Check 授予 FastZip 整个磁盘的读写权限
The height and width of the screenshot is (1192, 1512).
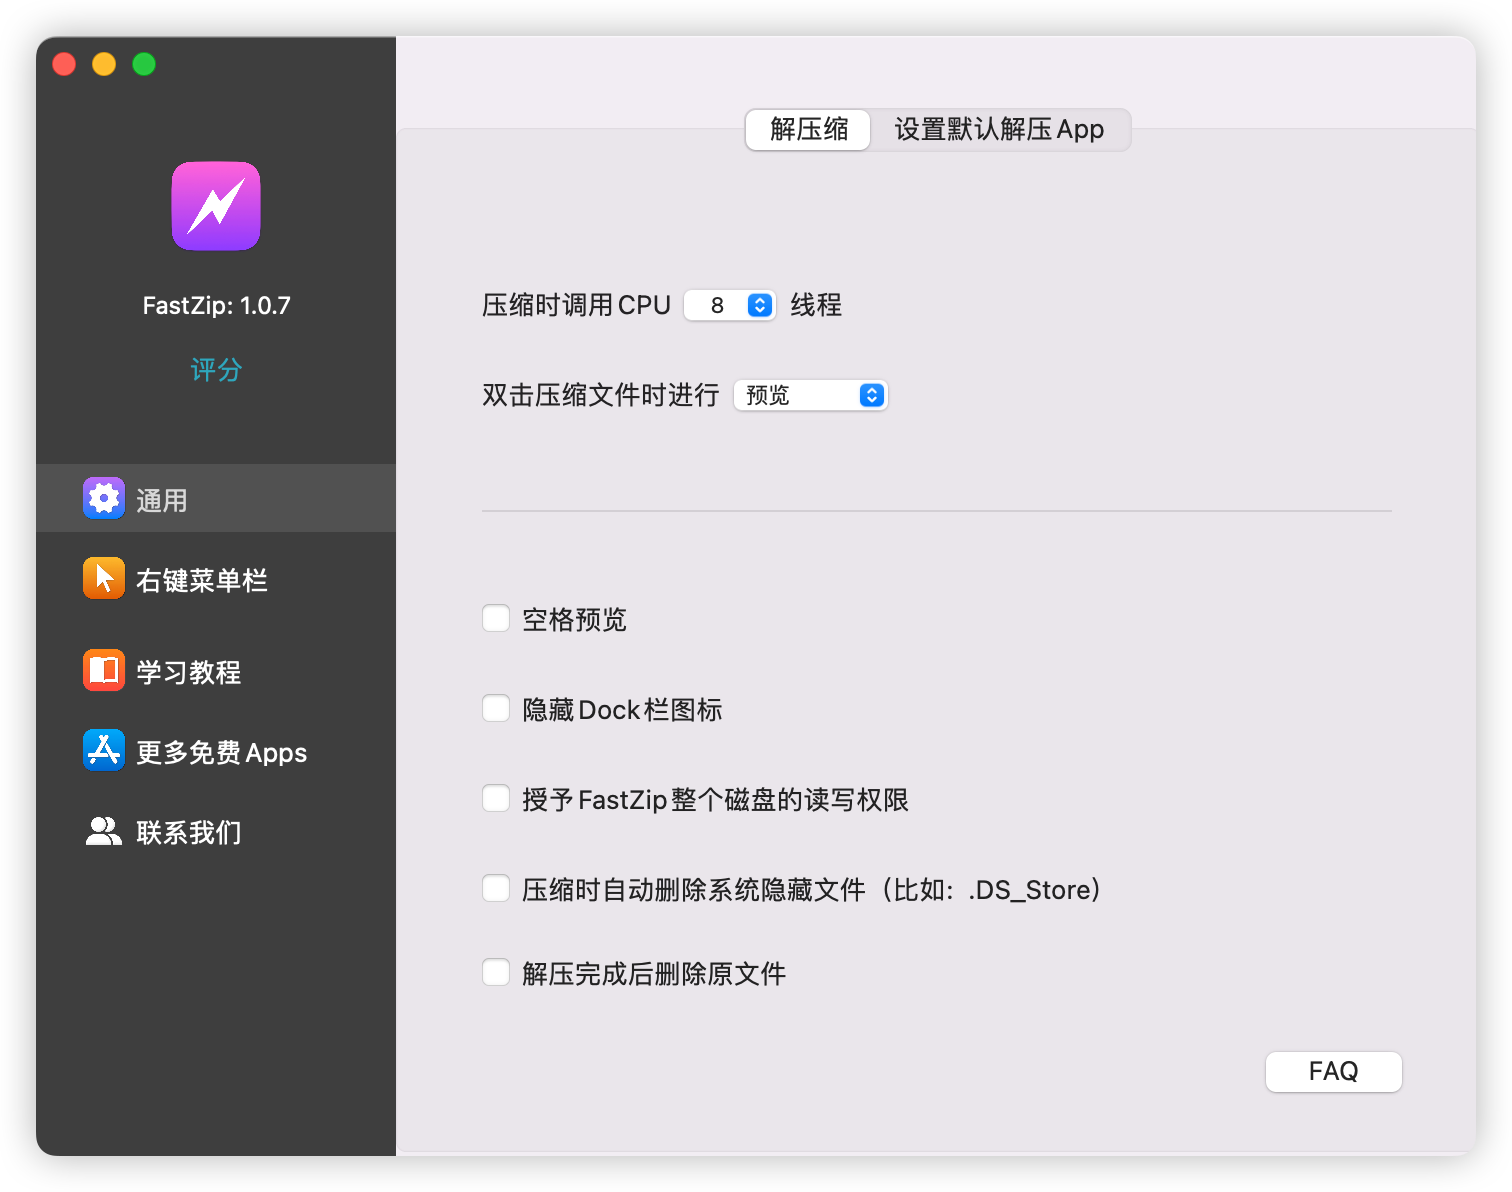496,798
